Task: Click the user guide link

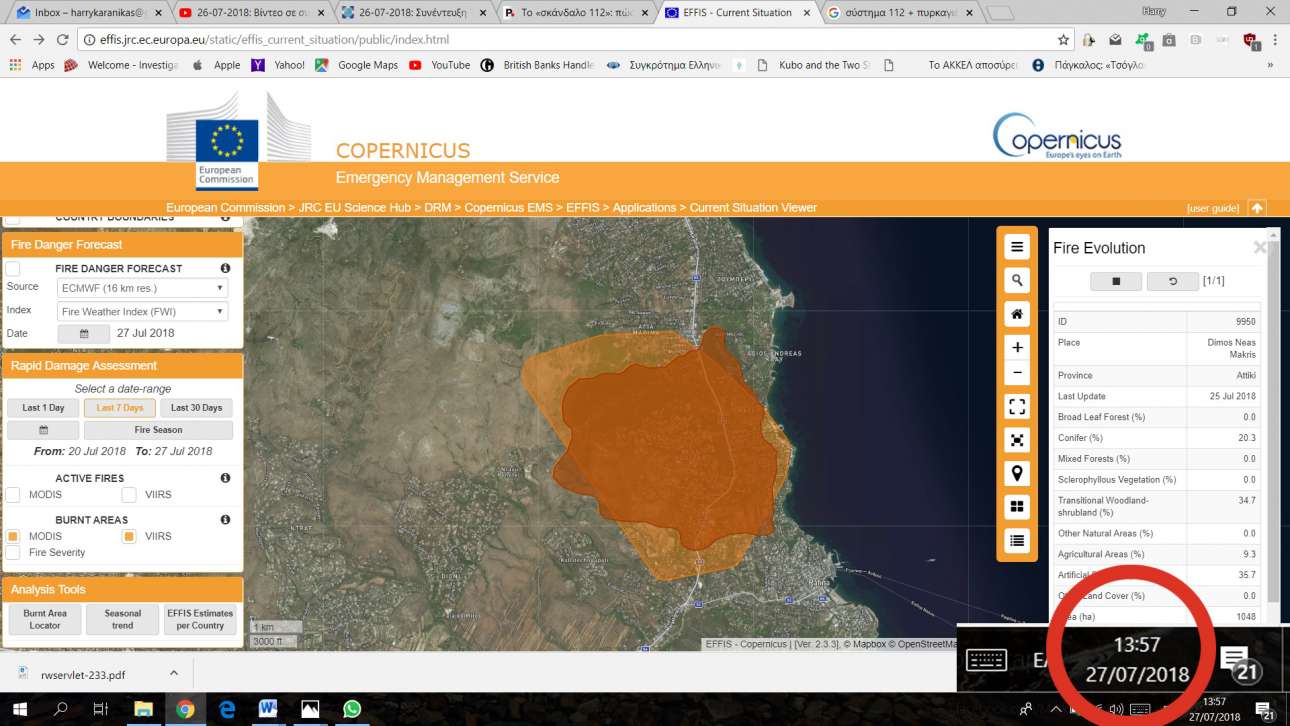Action: [x=1212, y=208]
